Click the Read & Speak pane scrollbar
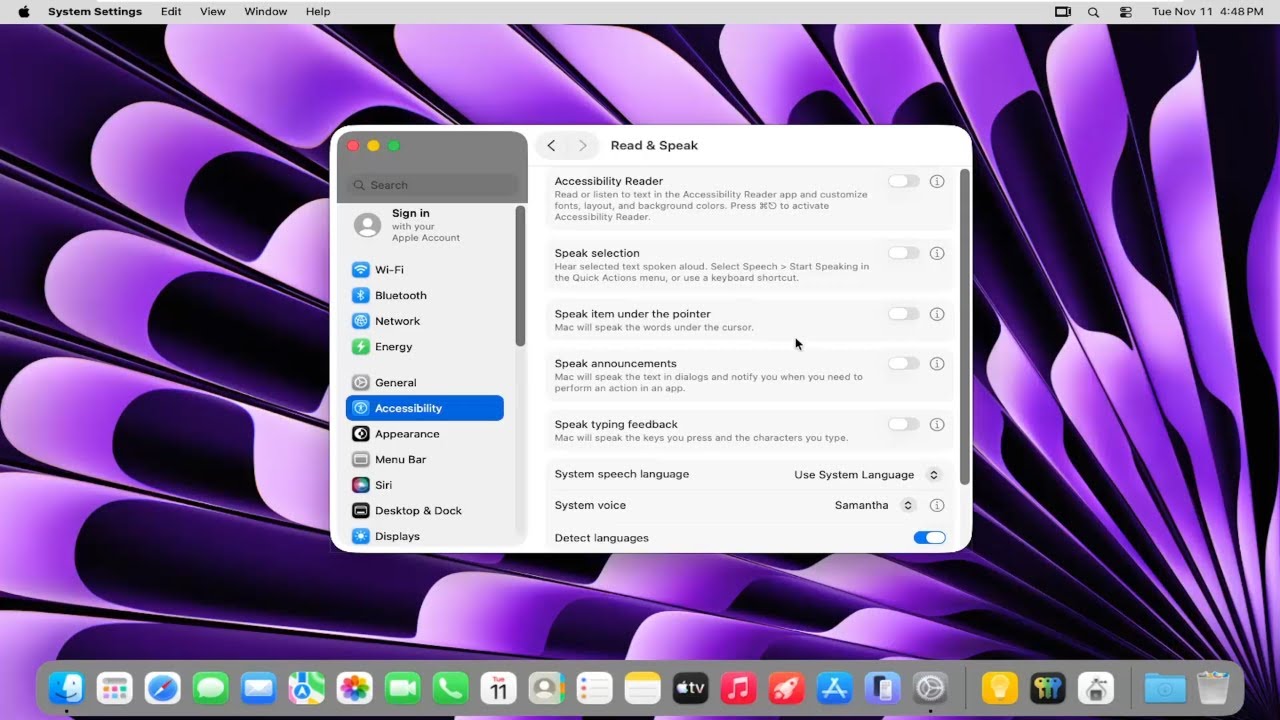The image size is (1280, 720). click(965, 327)
